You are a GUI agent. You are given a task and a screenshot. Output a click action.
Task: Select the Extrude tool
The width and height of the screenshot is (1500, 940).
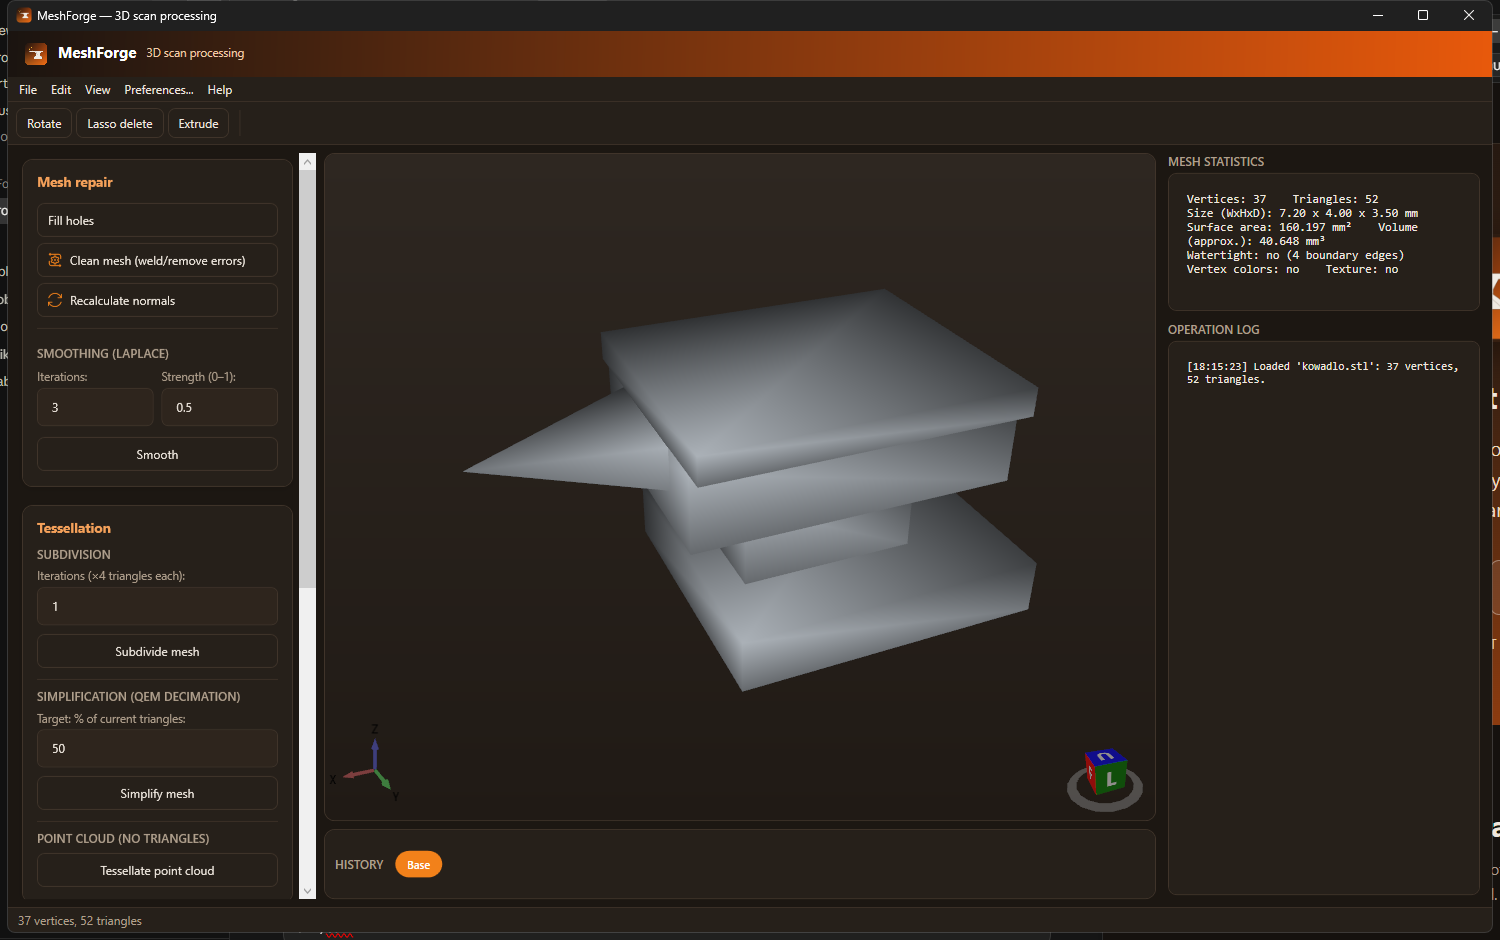pyautogui.click(x=198, y=124)
